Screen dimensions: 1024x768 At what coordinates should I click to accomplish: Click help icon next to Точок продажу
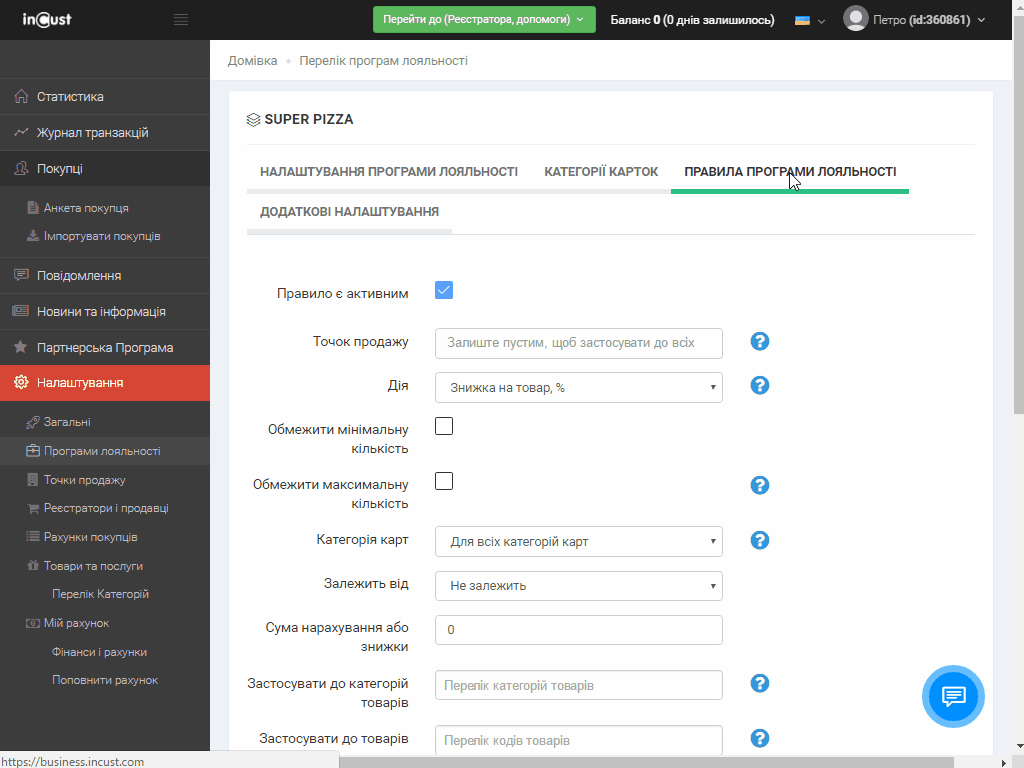click(x=759, y=342)
